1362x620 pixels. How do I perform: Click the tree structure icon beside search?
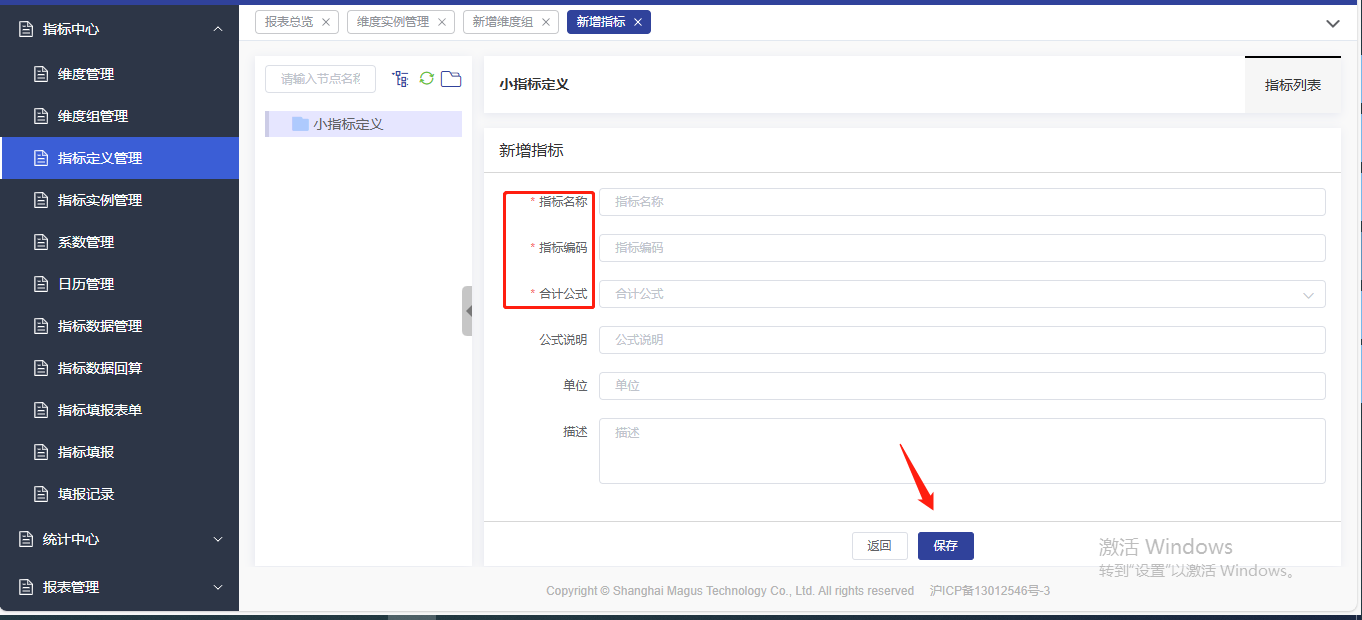coord(401,79)
